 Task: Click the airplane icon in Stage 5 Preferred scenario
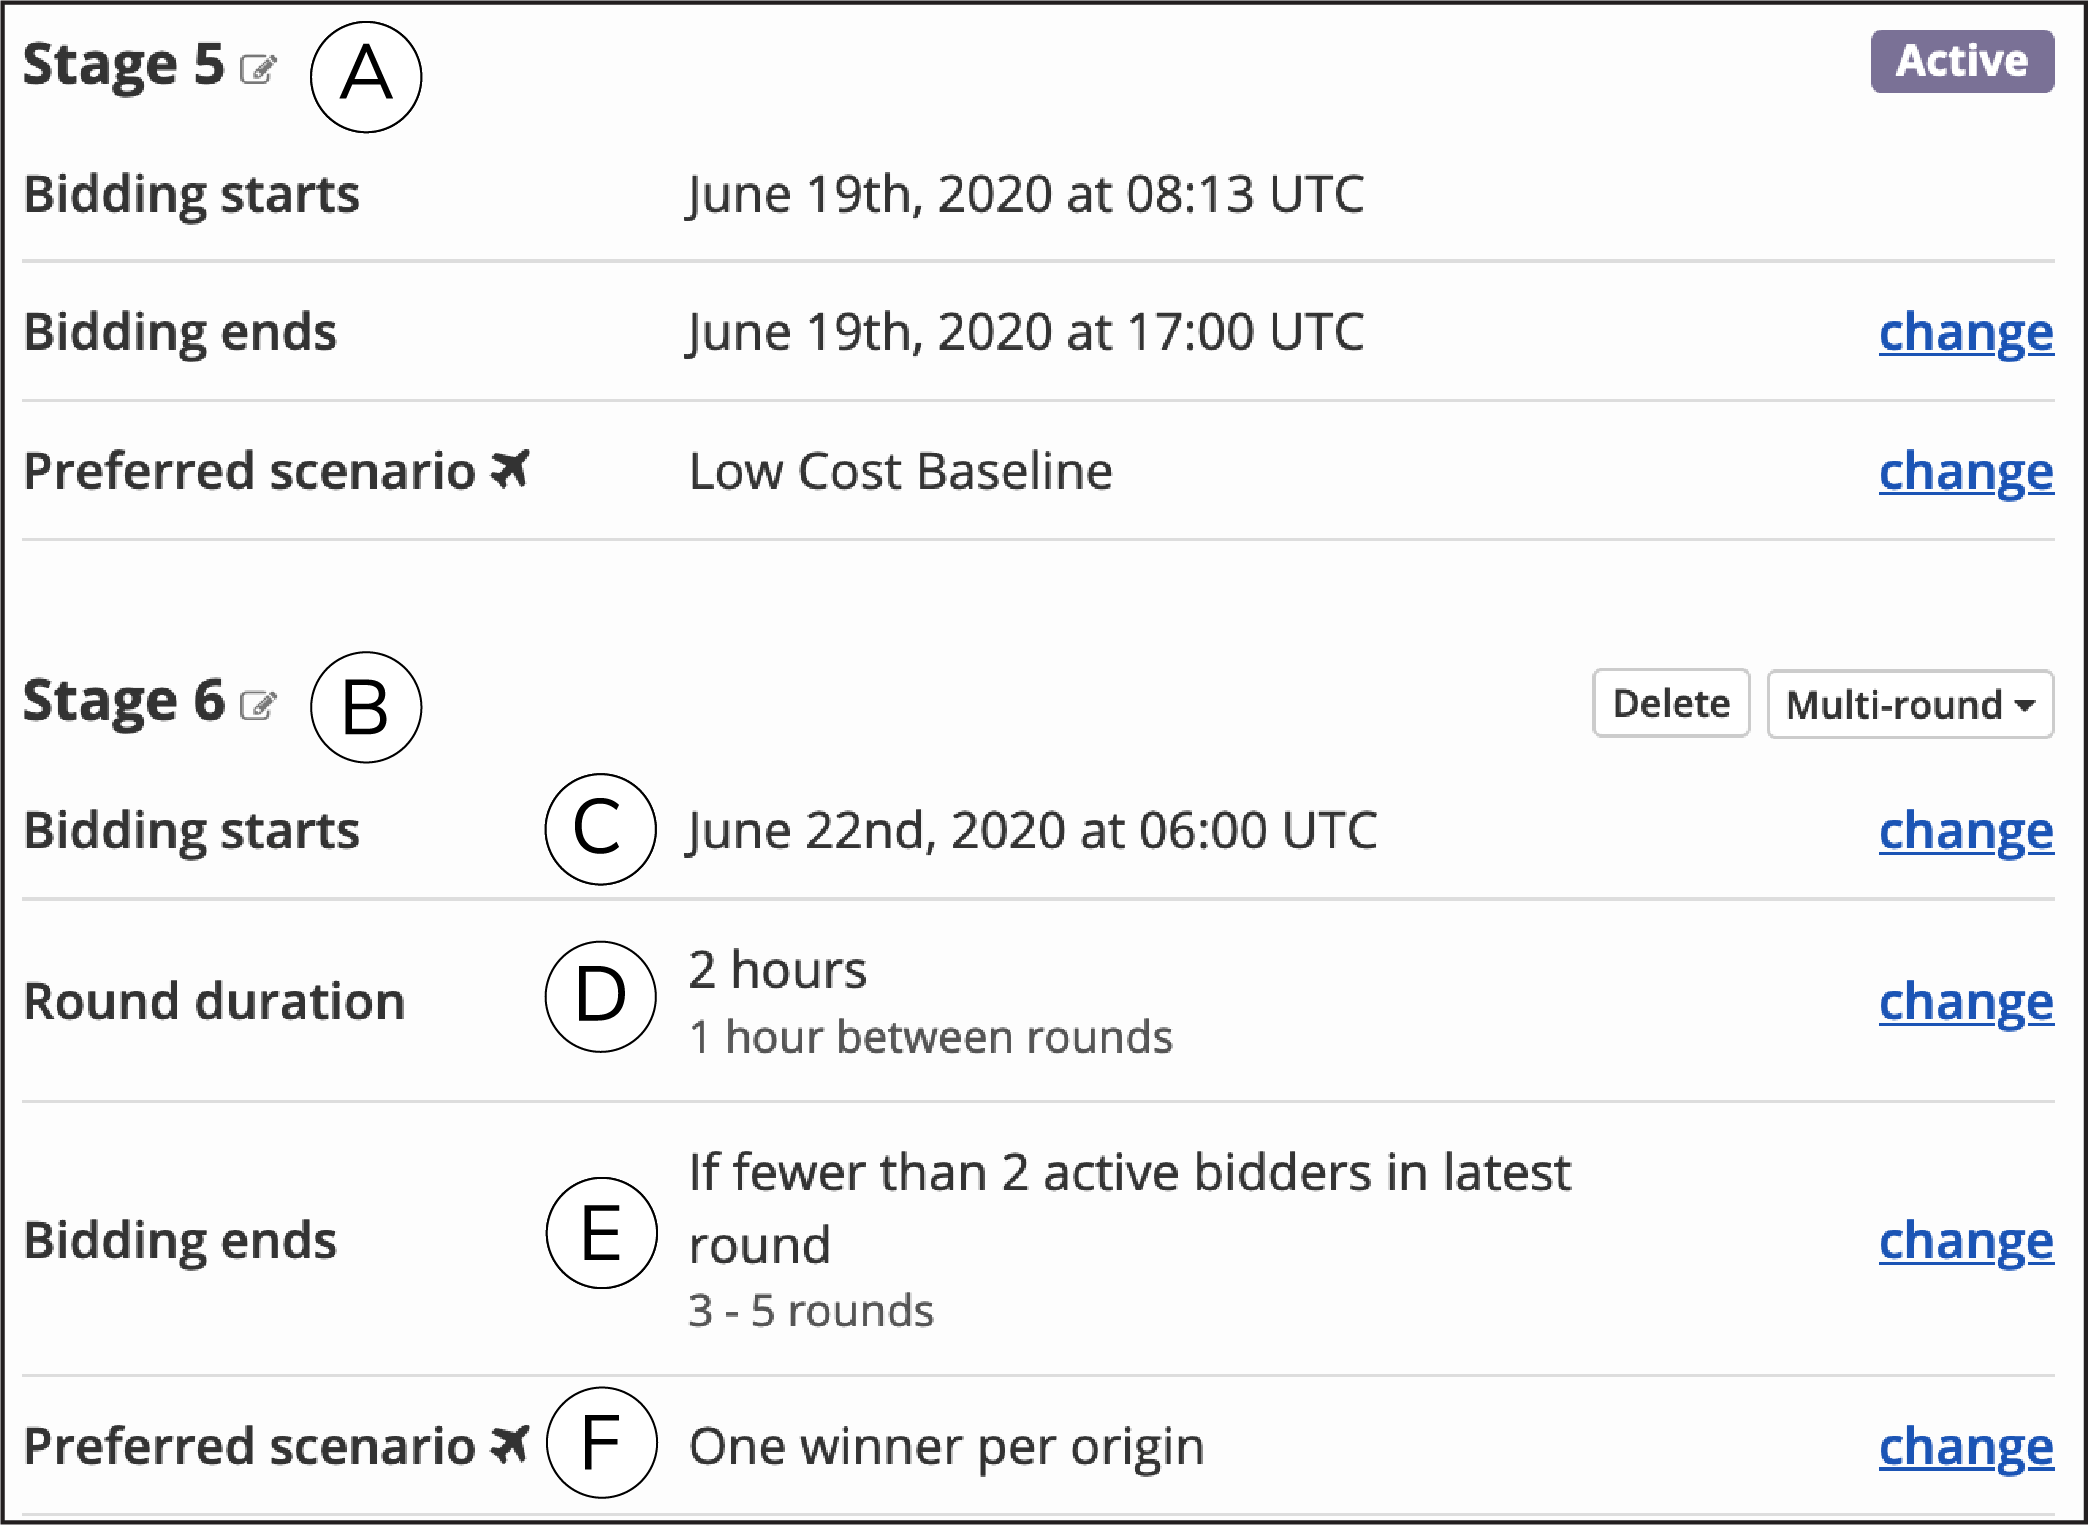pyautogui.click(x=510, y=469)
